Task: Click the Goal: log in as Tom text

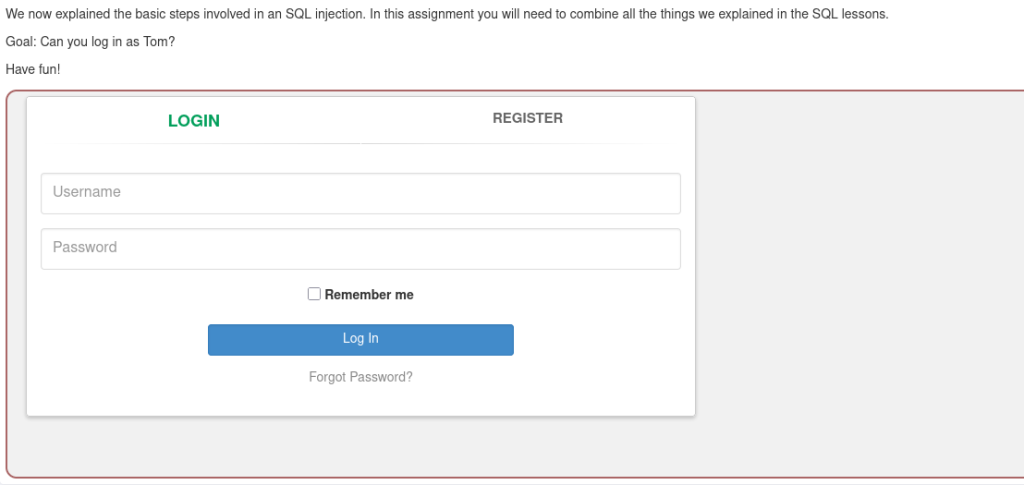Action: (x=90, y=42)
